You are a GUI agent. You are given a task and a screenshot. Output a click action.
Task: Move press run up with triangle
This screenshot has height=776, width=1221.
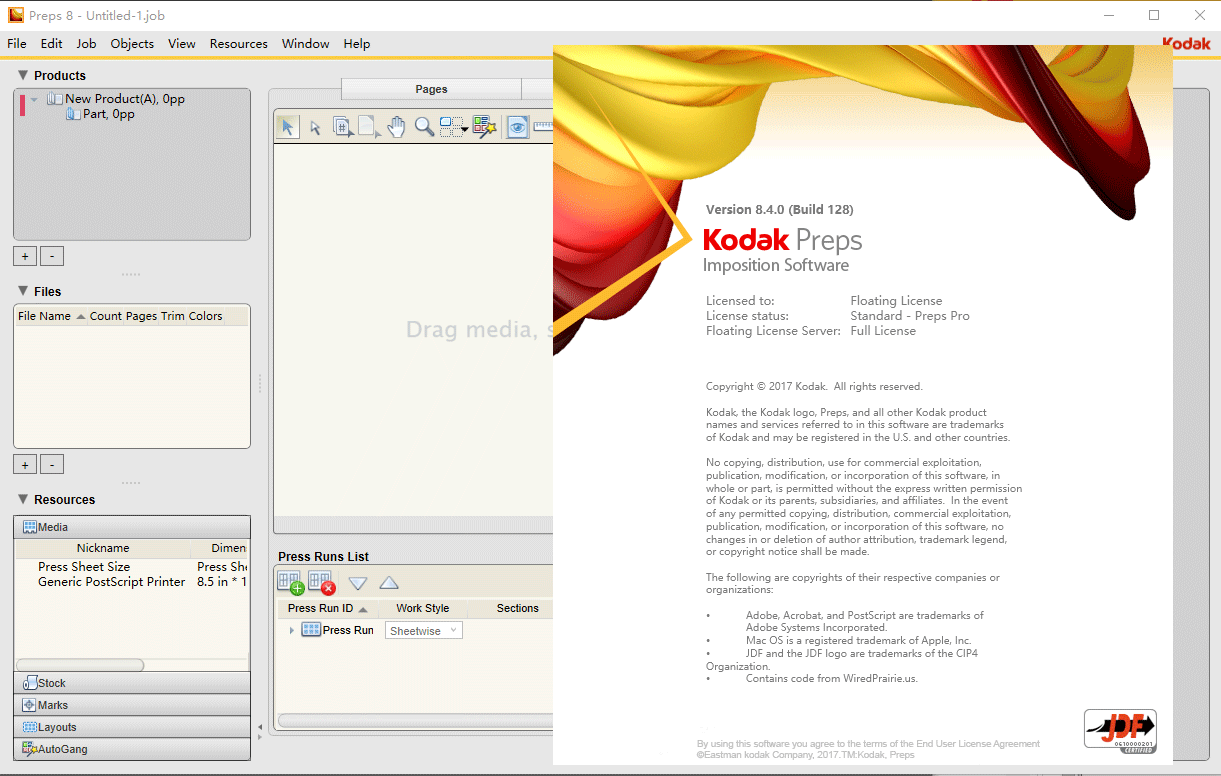[389, 583]
